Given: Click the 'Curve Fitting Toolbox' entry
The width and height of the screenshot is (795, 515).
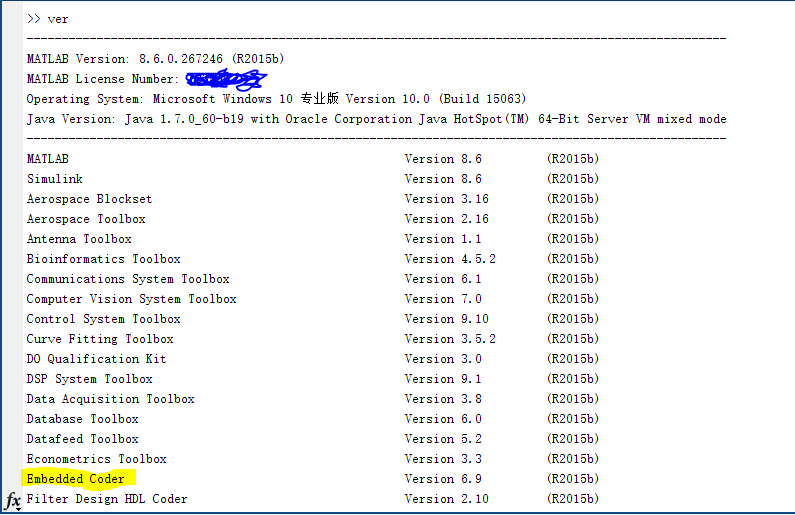Looking at the screenshot, I should [x=100, y=339].
